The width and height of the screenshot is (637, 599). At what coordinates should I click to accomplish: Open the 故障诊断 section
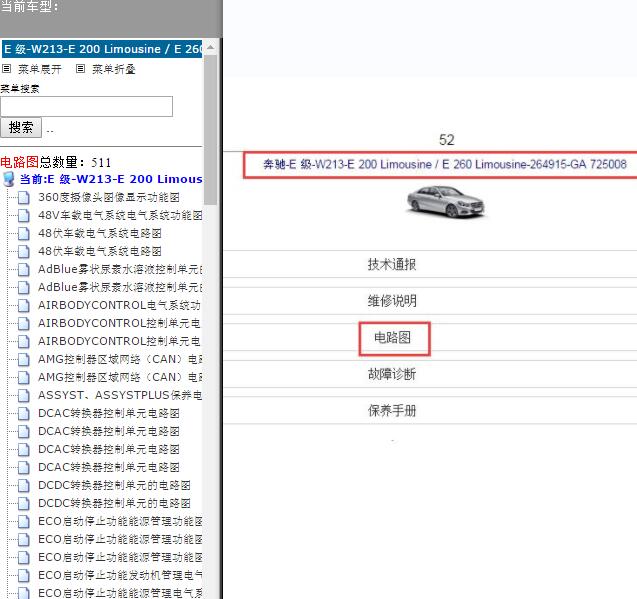click(x=392, y=374)
